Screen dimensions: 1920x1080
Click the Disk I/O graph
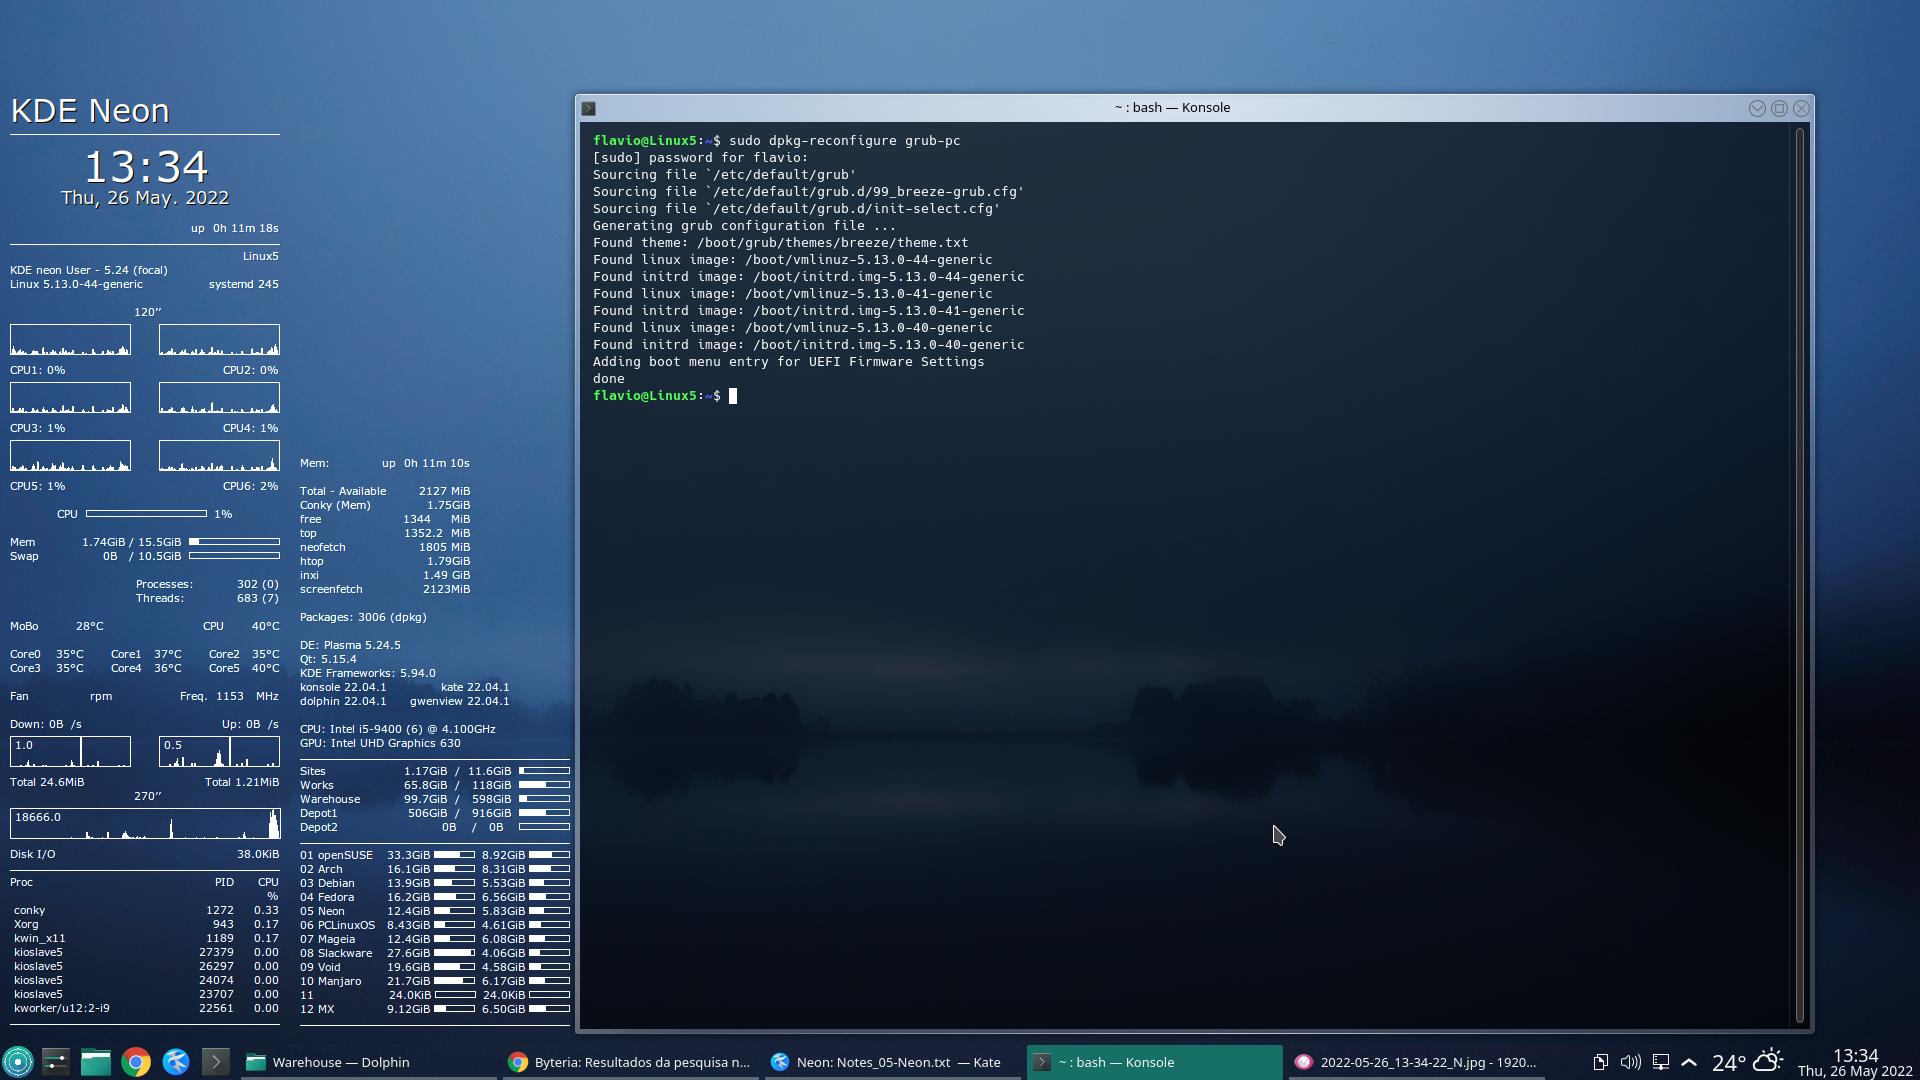coord(145,824)
